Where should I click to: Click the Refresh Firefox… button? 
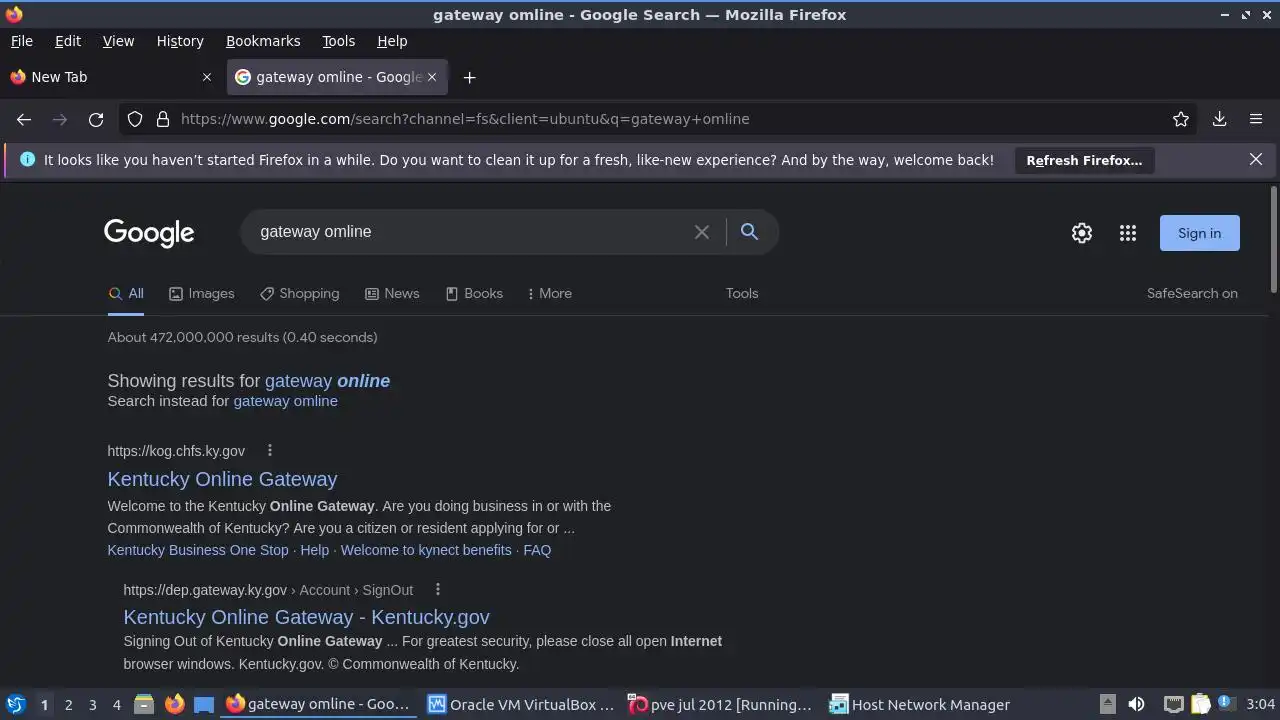(x=1084, y=160)
